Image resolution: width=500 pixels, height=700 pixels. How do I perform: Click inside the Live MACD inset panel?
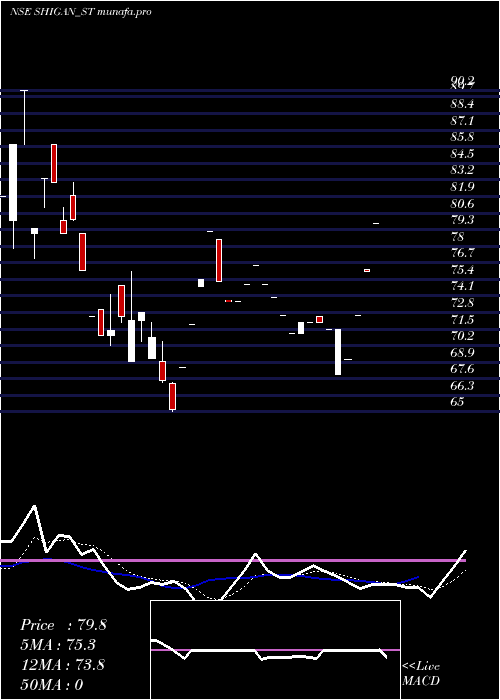tap(275, 650)
